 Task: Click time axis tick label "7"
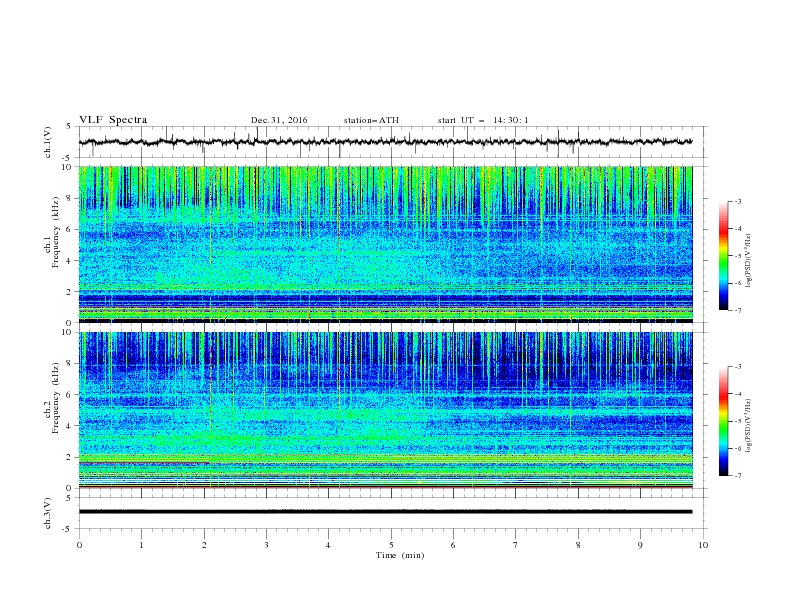coord(516,545)
